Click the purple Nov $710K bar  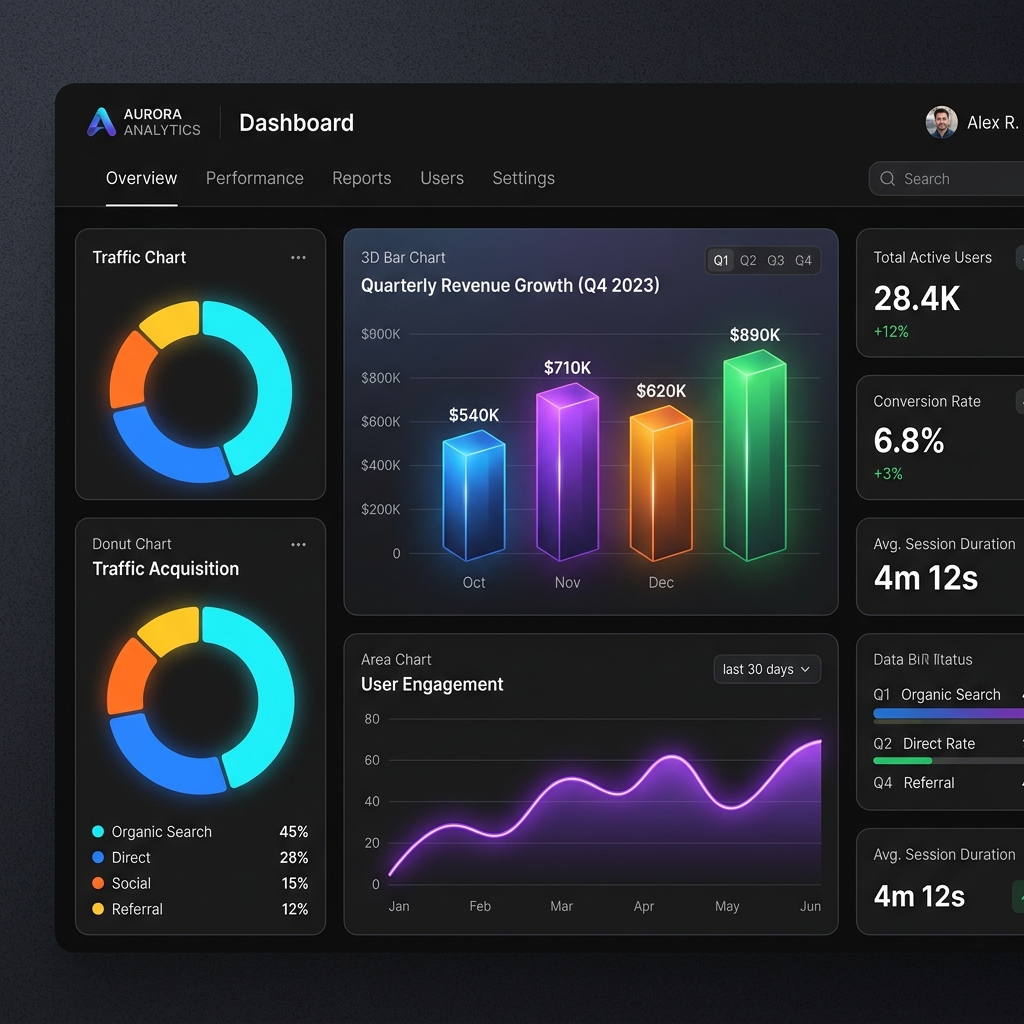[x=568, y=472]
